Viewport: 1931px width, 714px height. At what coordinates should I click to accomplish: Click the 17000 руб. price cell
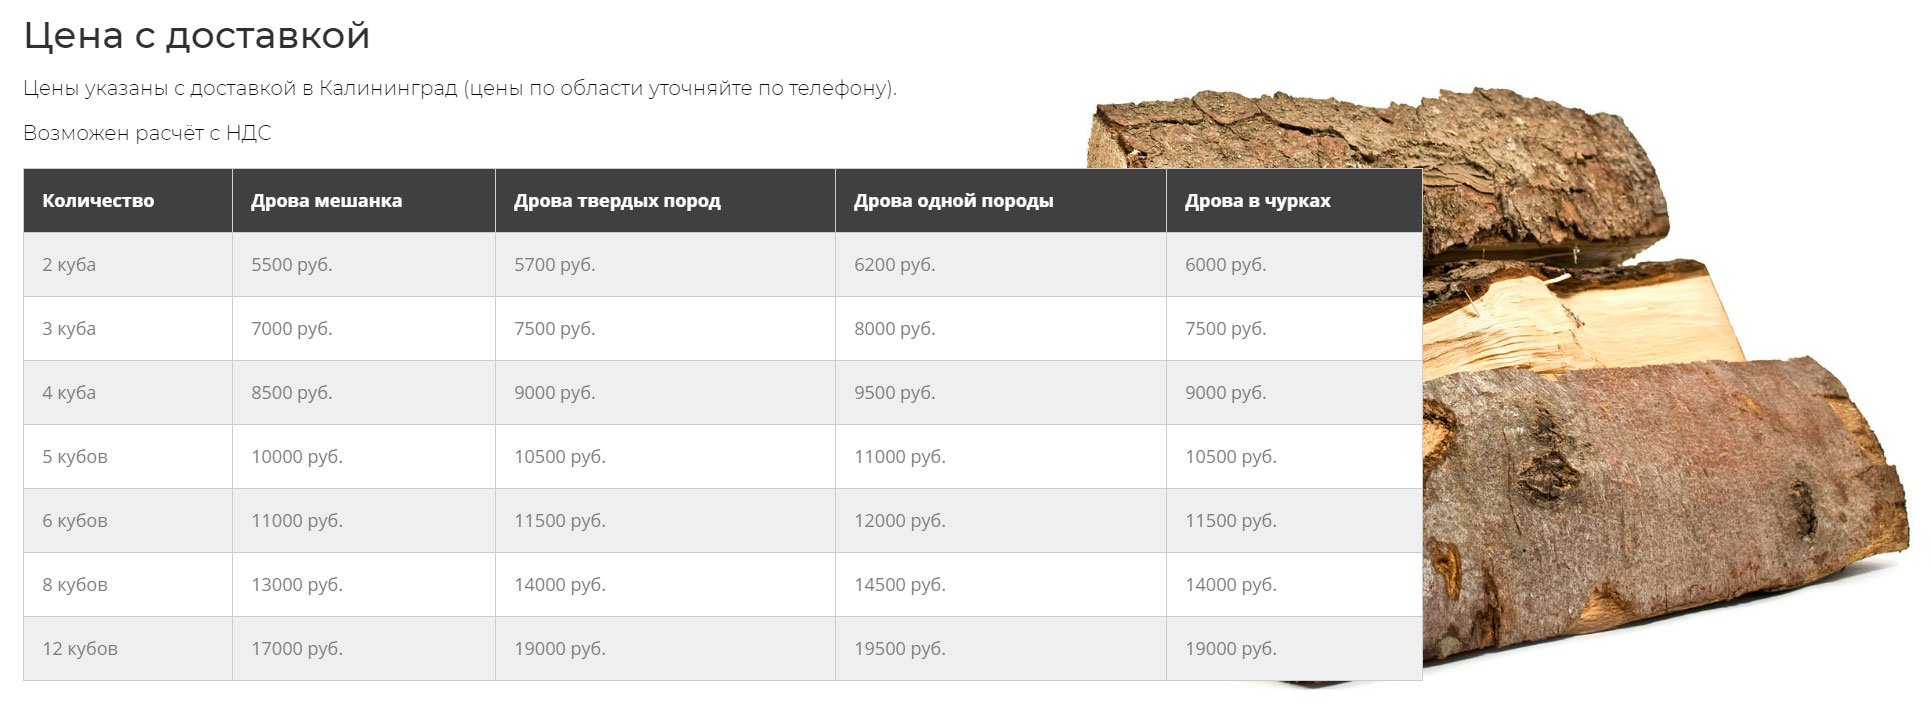[364, 649]
